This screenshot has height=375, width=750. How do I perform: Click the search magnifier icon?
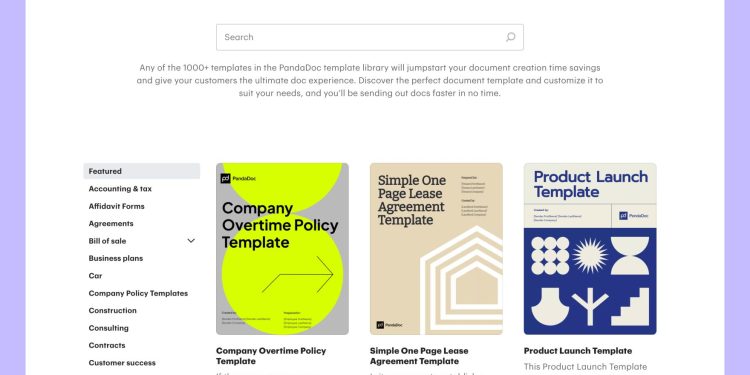510,37
